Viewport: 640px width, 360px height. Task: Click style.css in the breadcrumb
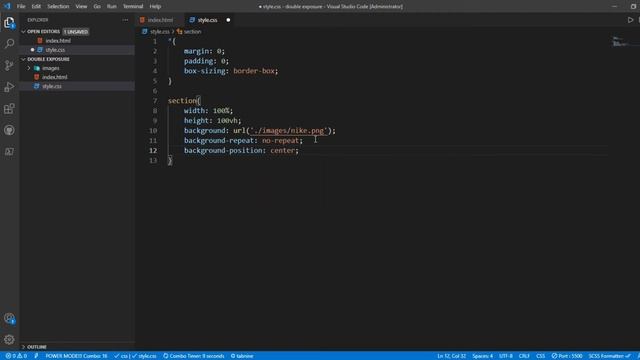pyautogui.click(x=159, y=31)
